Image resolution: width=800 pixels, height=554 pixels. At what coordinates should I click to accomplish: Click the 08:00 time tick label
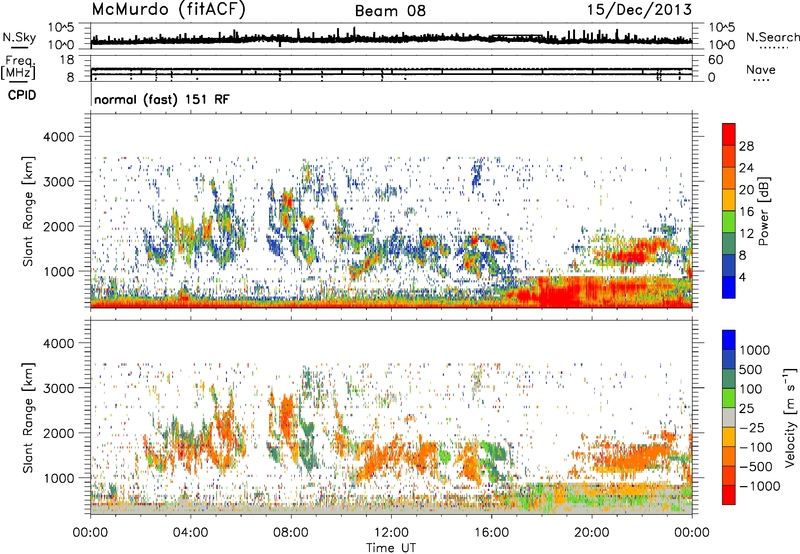click(291, 533)
